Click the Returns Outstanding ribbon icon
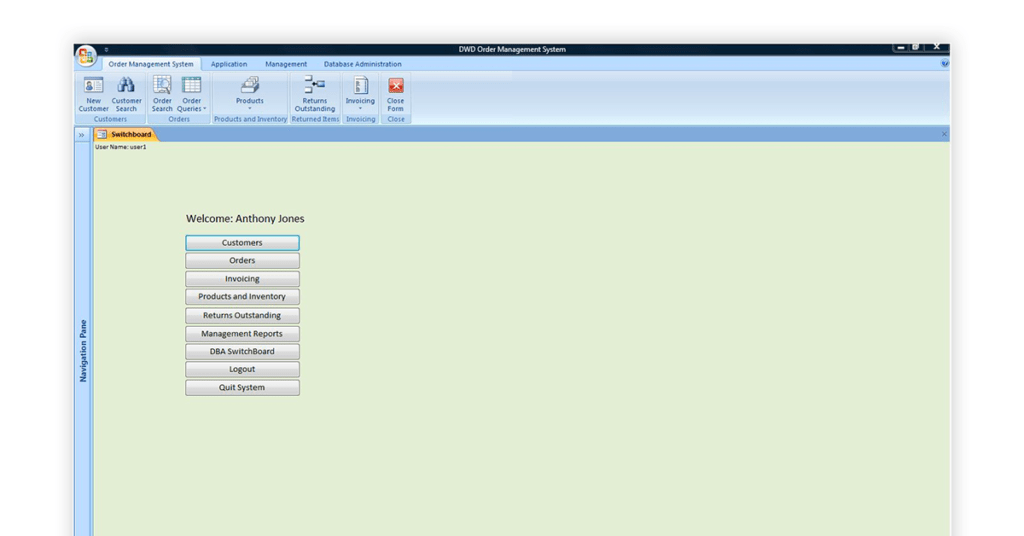The image size is (1024, 536). pos(315,87)
